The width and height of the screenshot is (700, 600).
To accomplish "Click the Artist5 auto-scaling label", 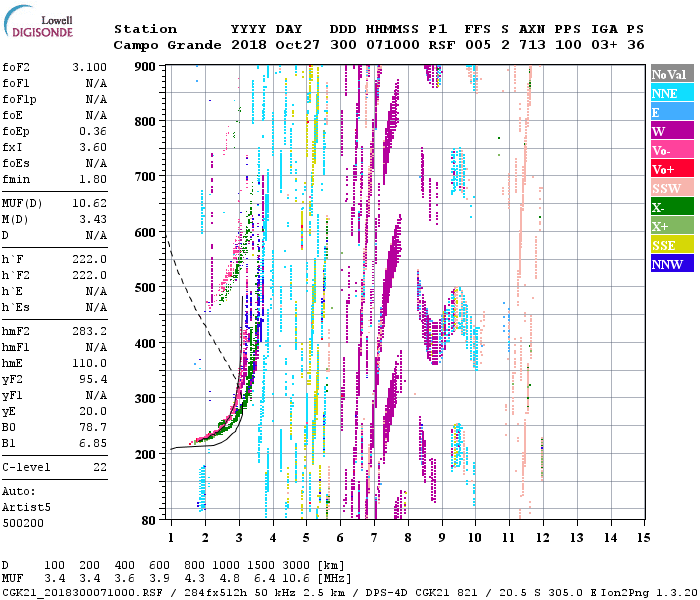I will pos(26,508).
